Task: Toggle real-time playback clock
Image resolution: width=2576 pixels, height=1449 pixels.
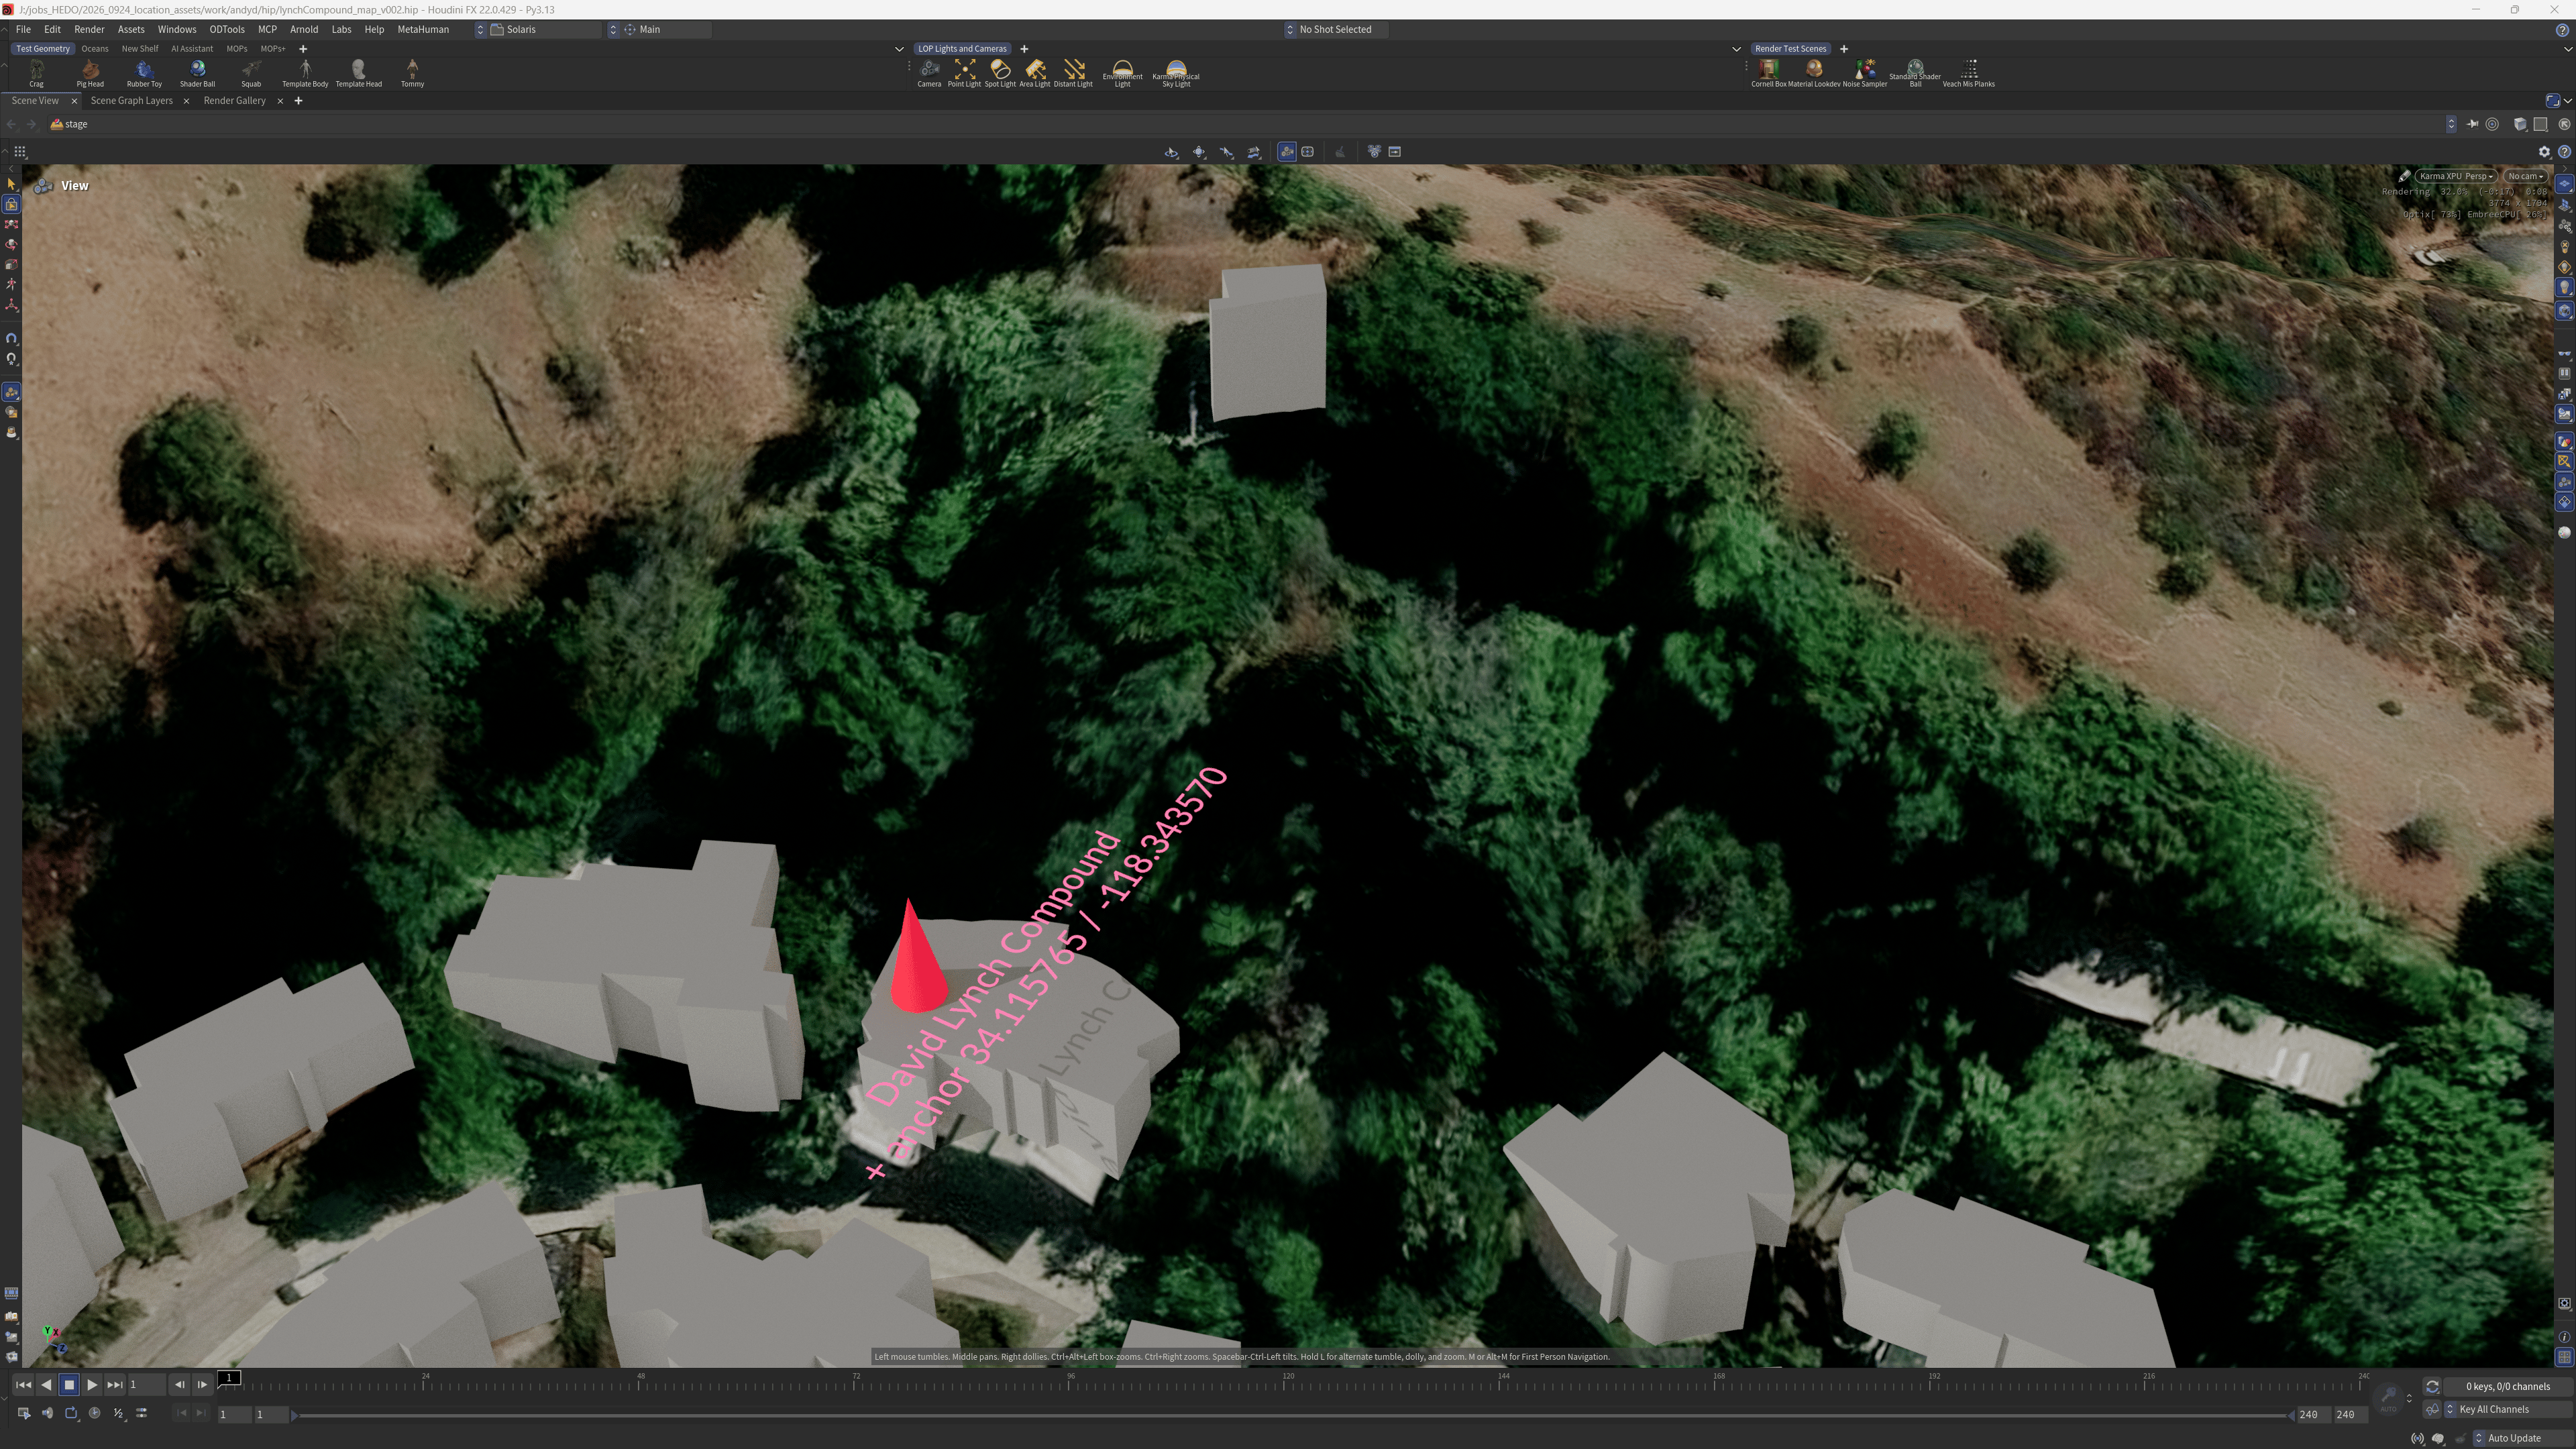Action: (x=94, y=1413)
